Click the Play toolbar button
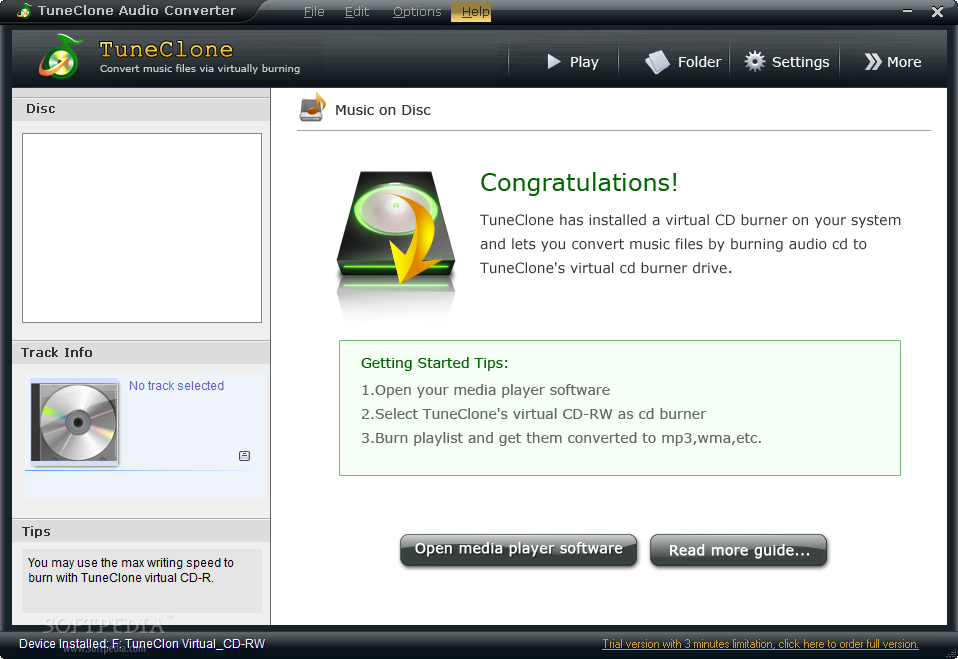The width and height of the screenshot is (958, 659). click(x=572, y=62)
